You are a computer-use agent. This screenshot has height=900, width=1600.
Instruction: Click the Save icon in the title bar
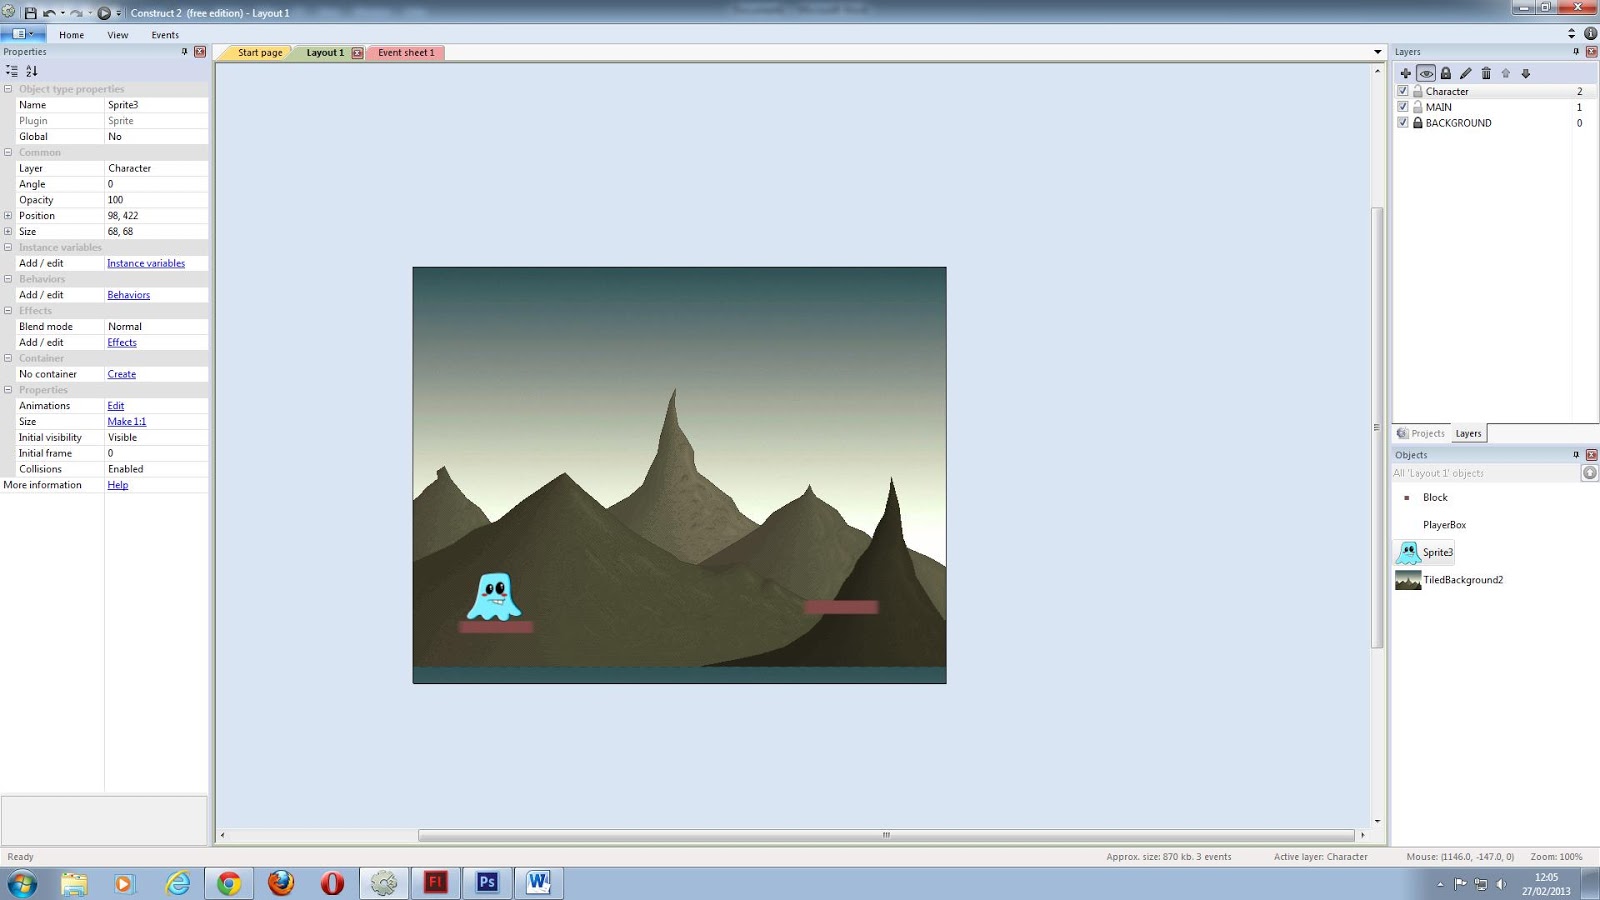tap(31, 13)
